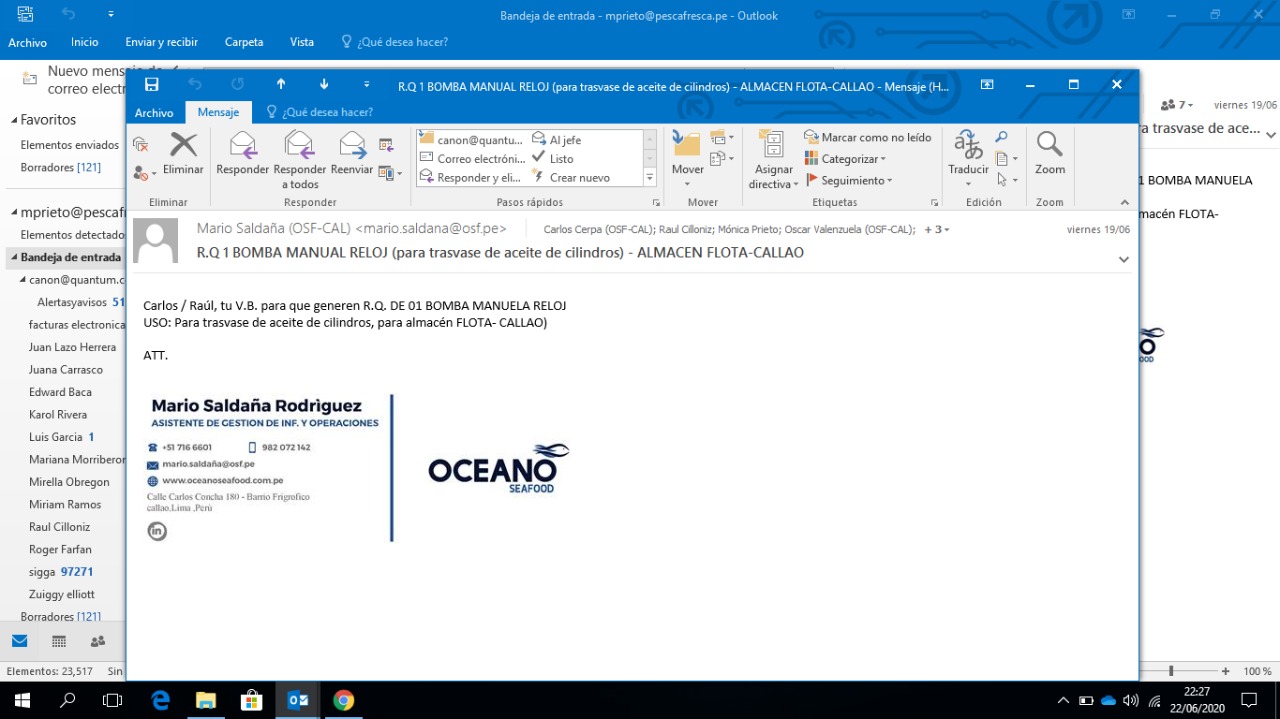The width and height of the screenshot is (1280, 719).
Task: Switch to Calendar view in the navigation bar
Action: pyautogui.click(x=59, y=641)
